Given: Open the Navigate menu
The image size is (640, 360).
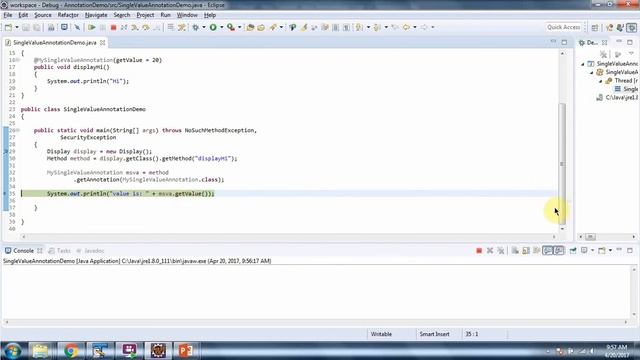Looking at the screenshot, I should (96, 15).
